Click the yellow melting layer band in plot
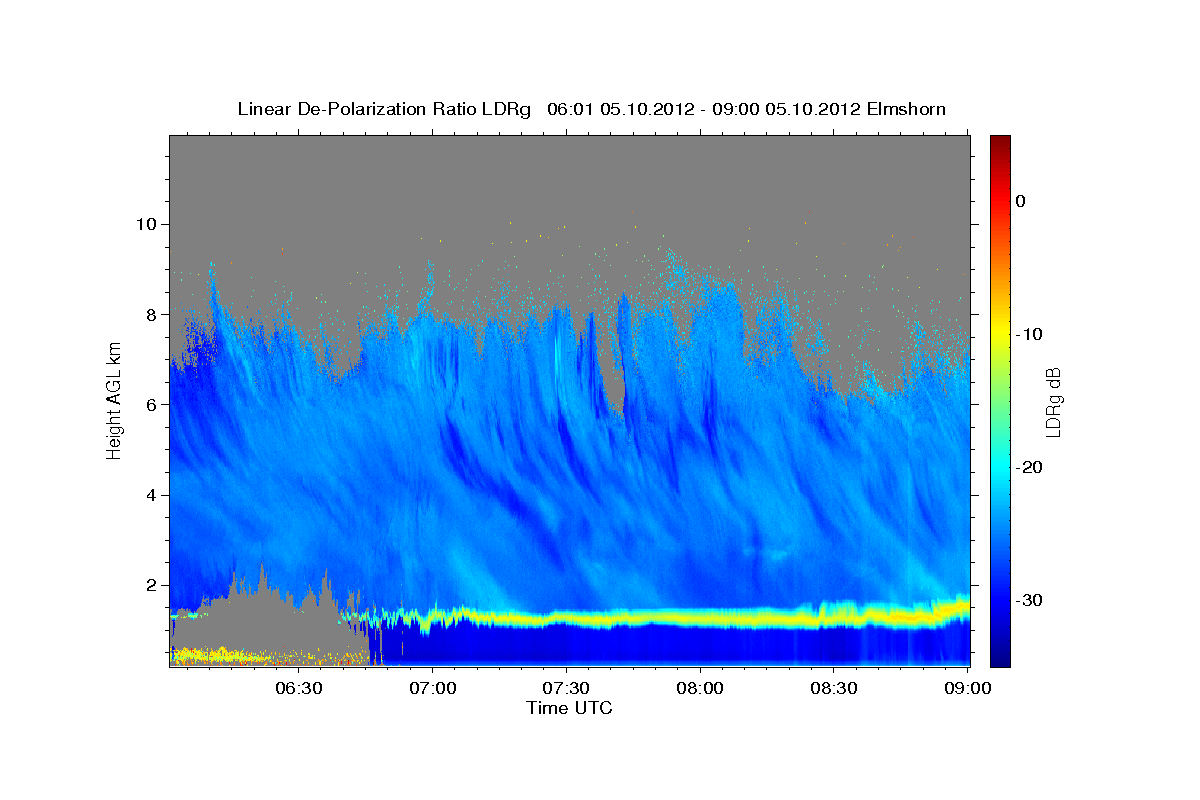This screenshot has width=1200, height=800. [700, 618]
